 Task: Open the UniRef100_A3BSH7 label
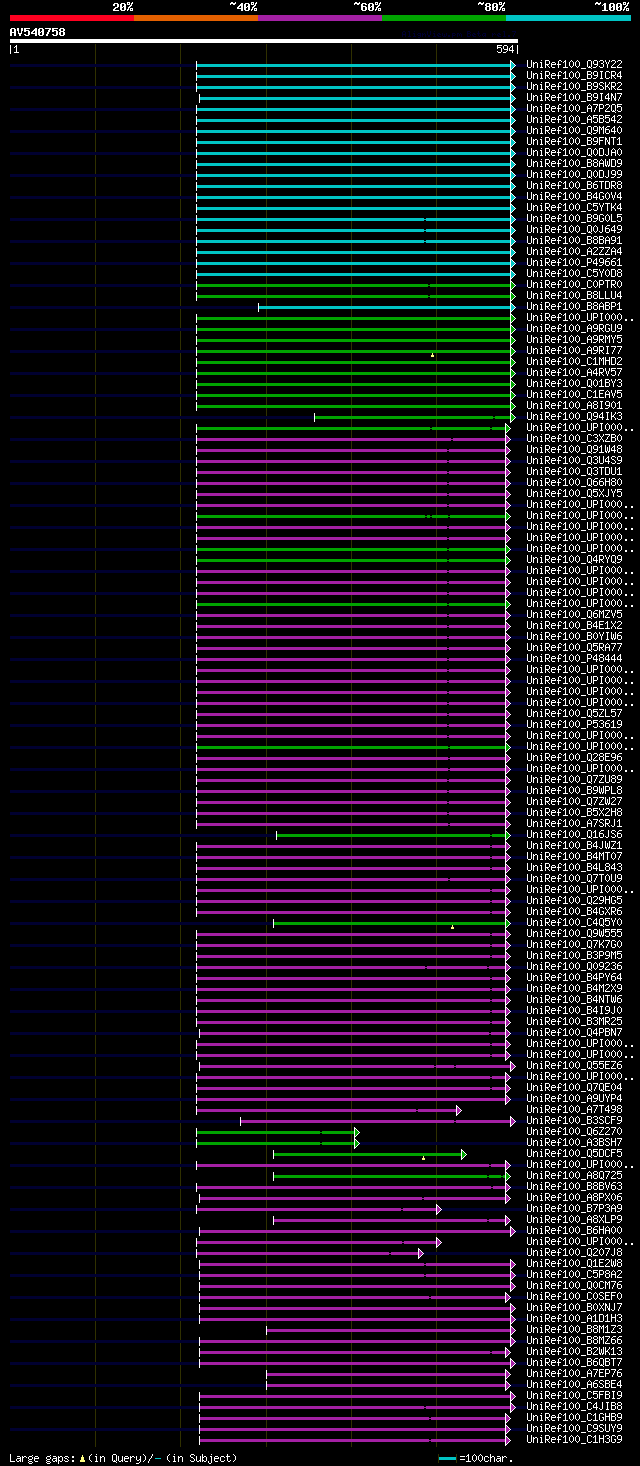(x=574, y=1143)
